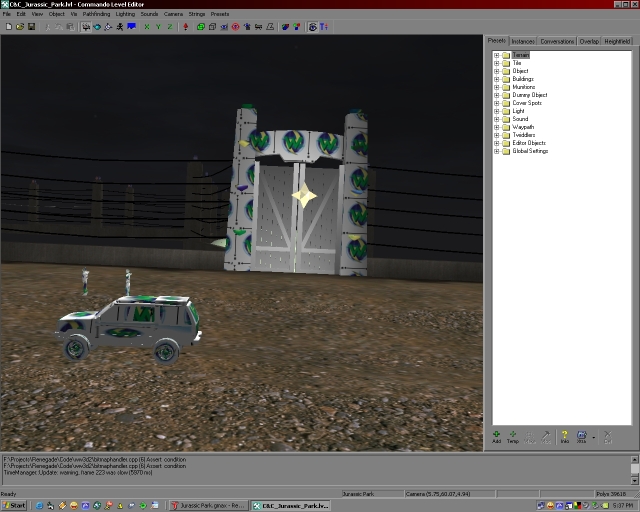Viewport: 640px width, 512px height.
Task: Click the Add preset icon
Action: pyautogui.click(x=497, y=435)
